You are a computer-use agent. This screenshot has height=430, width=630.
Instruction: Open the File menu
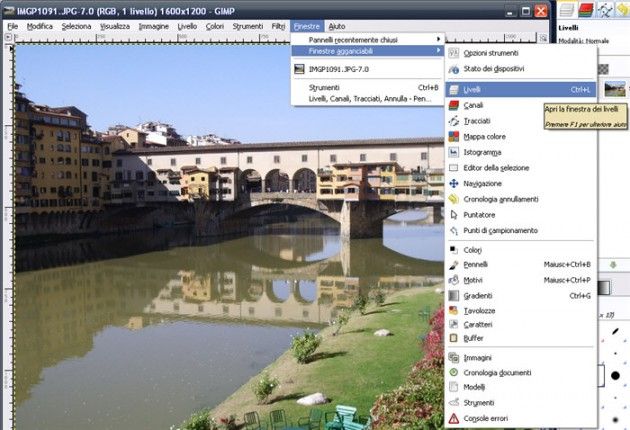pyautogui.click(x=12, y=27)
